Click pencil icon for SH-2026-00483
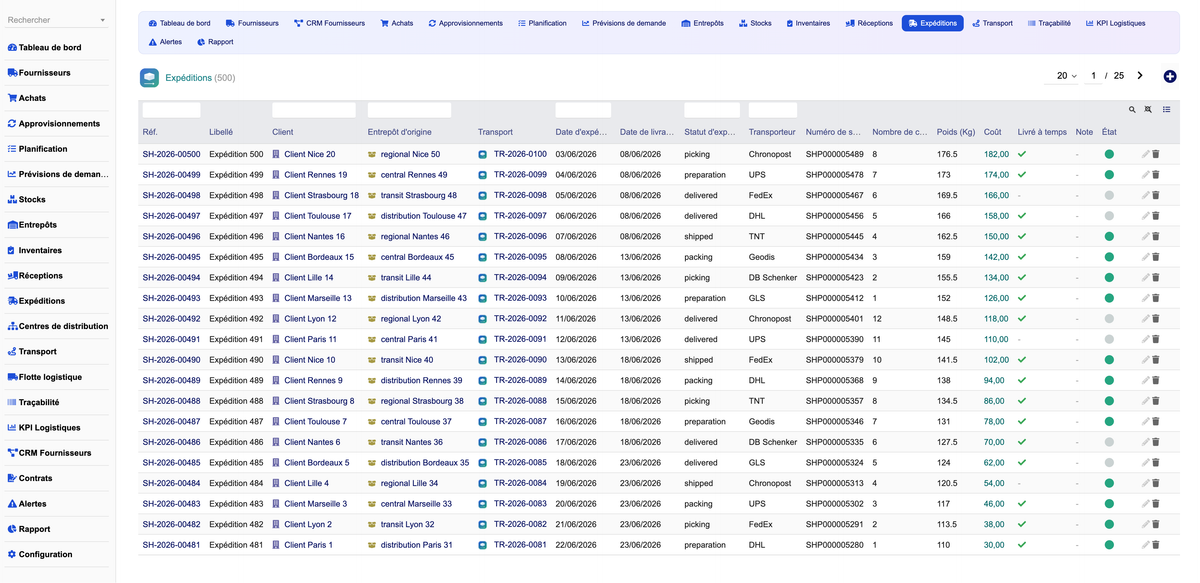1200x583 pixels. coord(1146,504)
